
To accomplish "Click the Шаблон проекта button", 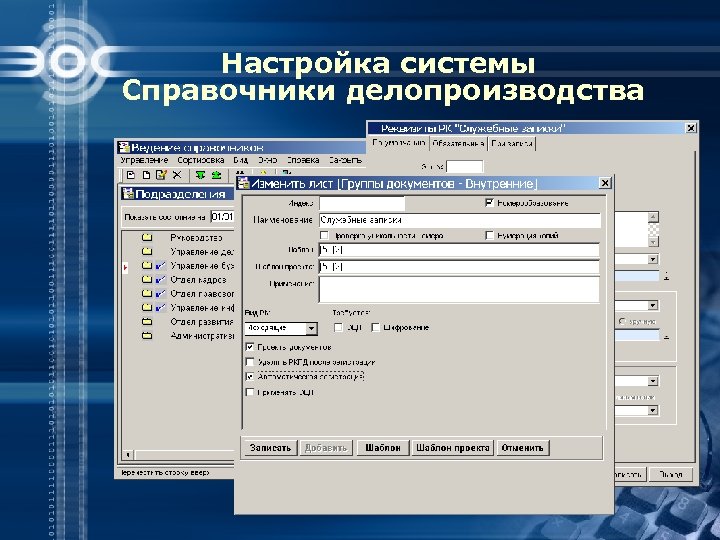I will tap(453, 448).
